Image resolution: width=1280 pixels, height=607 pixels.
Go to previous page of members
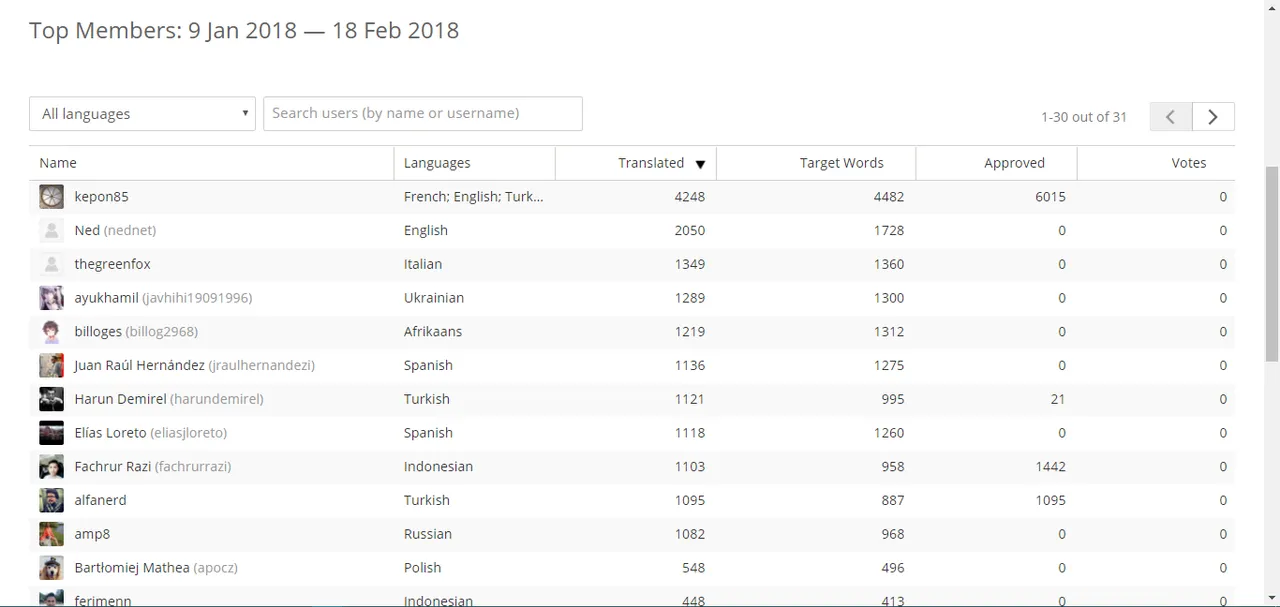(x=1170, y=117)
